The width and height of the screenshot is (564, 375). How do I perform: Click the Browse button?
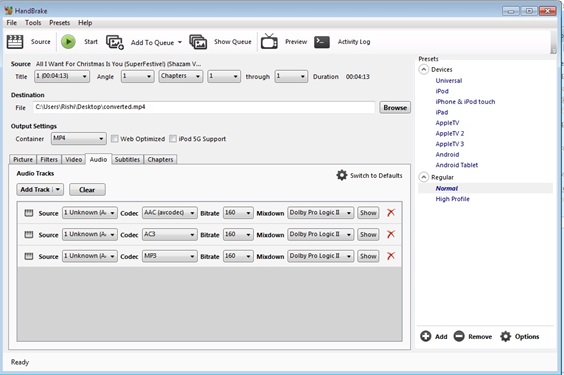(x=395, y=108)
